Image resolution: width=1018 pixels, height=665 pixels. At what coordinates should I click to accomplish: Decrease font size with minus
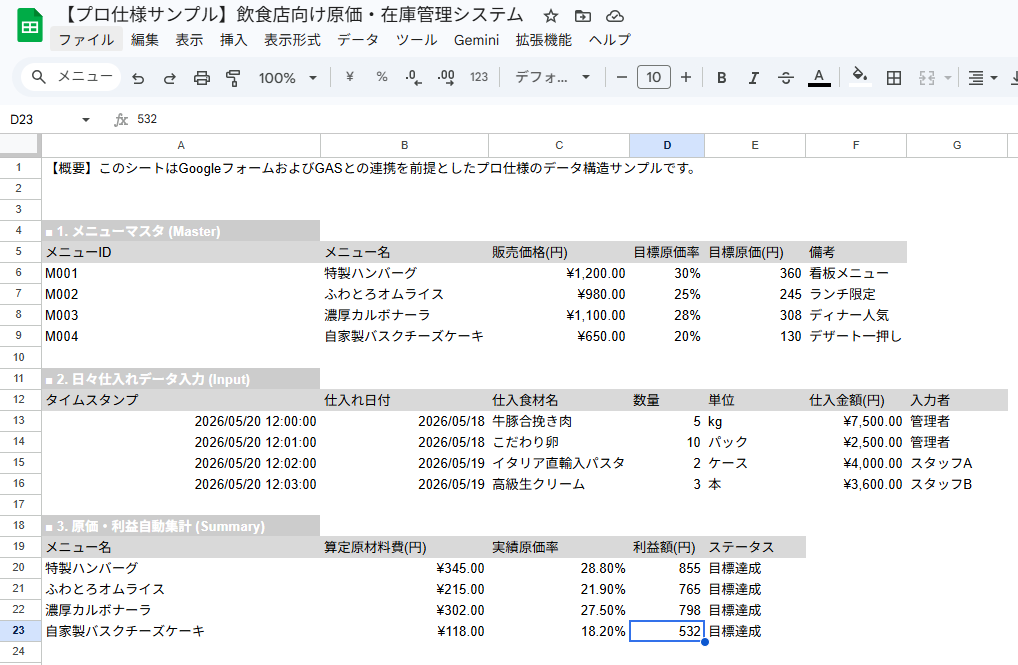[x=621, y=77]
